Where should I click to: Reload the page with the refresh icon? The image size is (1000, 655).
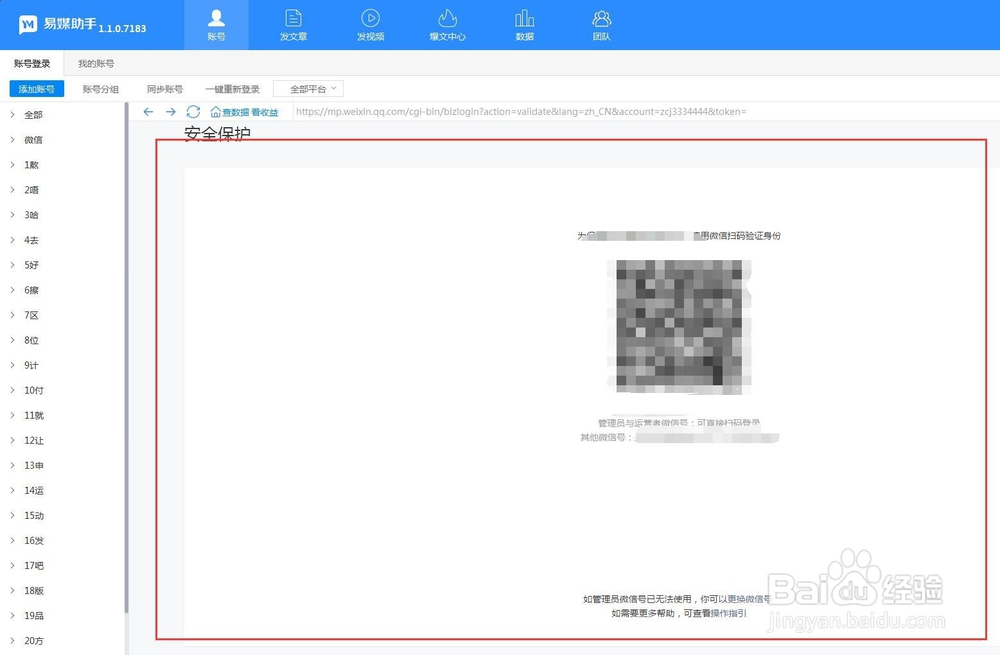pos(193,112)
